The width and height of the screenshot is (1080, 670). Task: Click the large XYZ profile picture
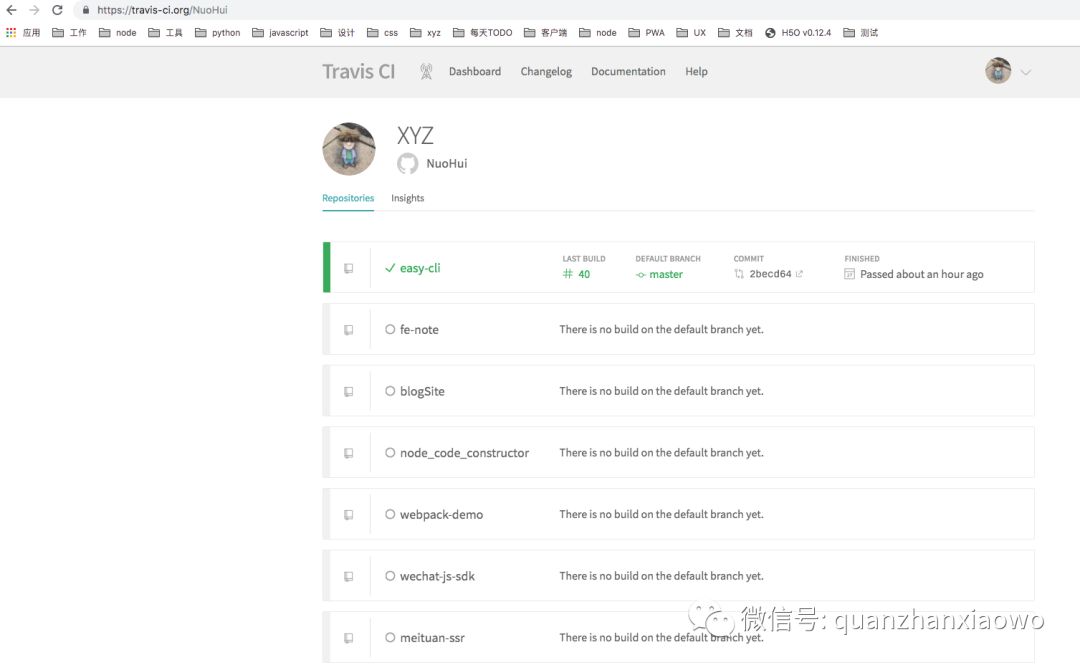(x=349, y=149)
